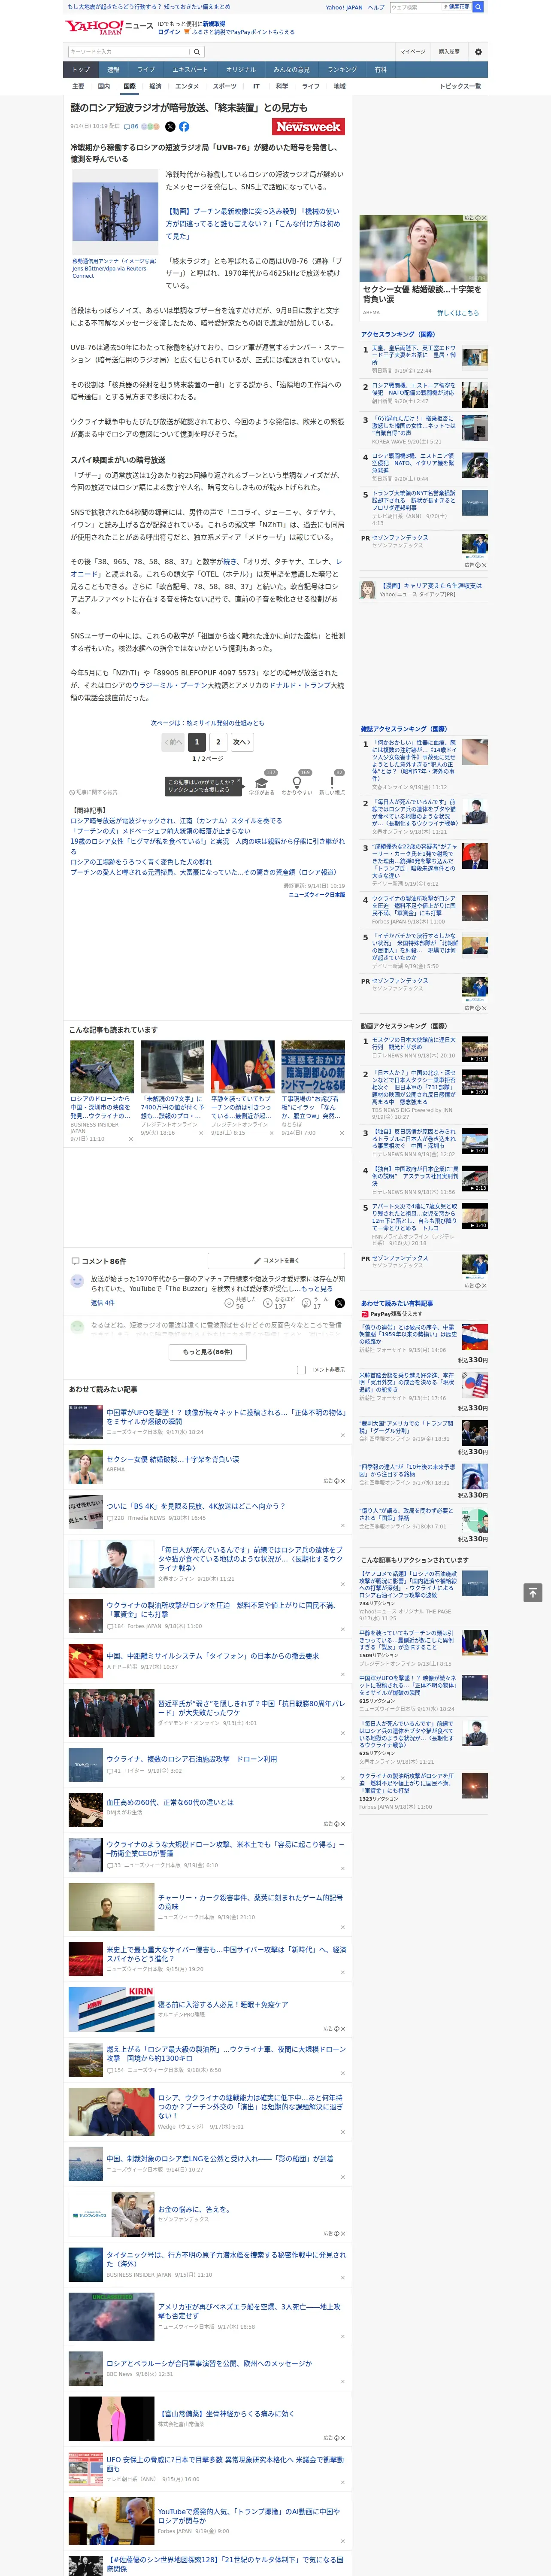Open related article ロシアの工場跡をうろつく青く変色した犬
Screen dimensions: 551x2576
(x=141, y=862)
